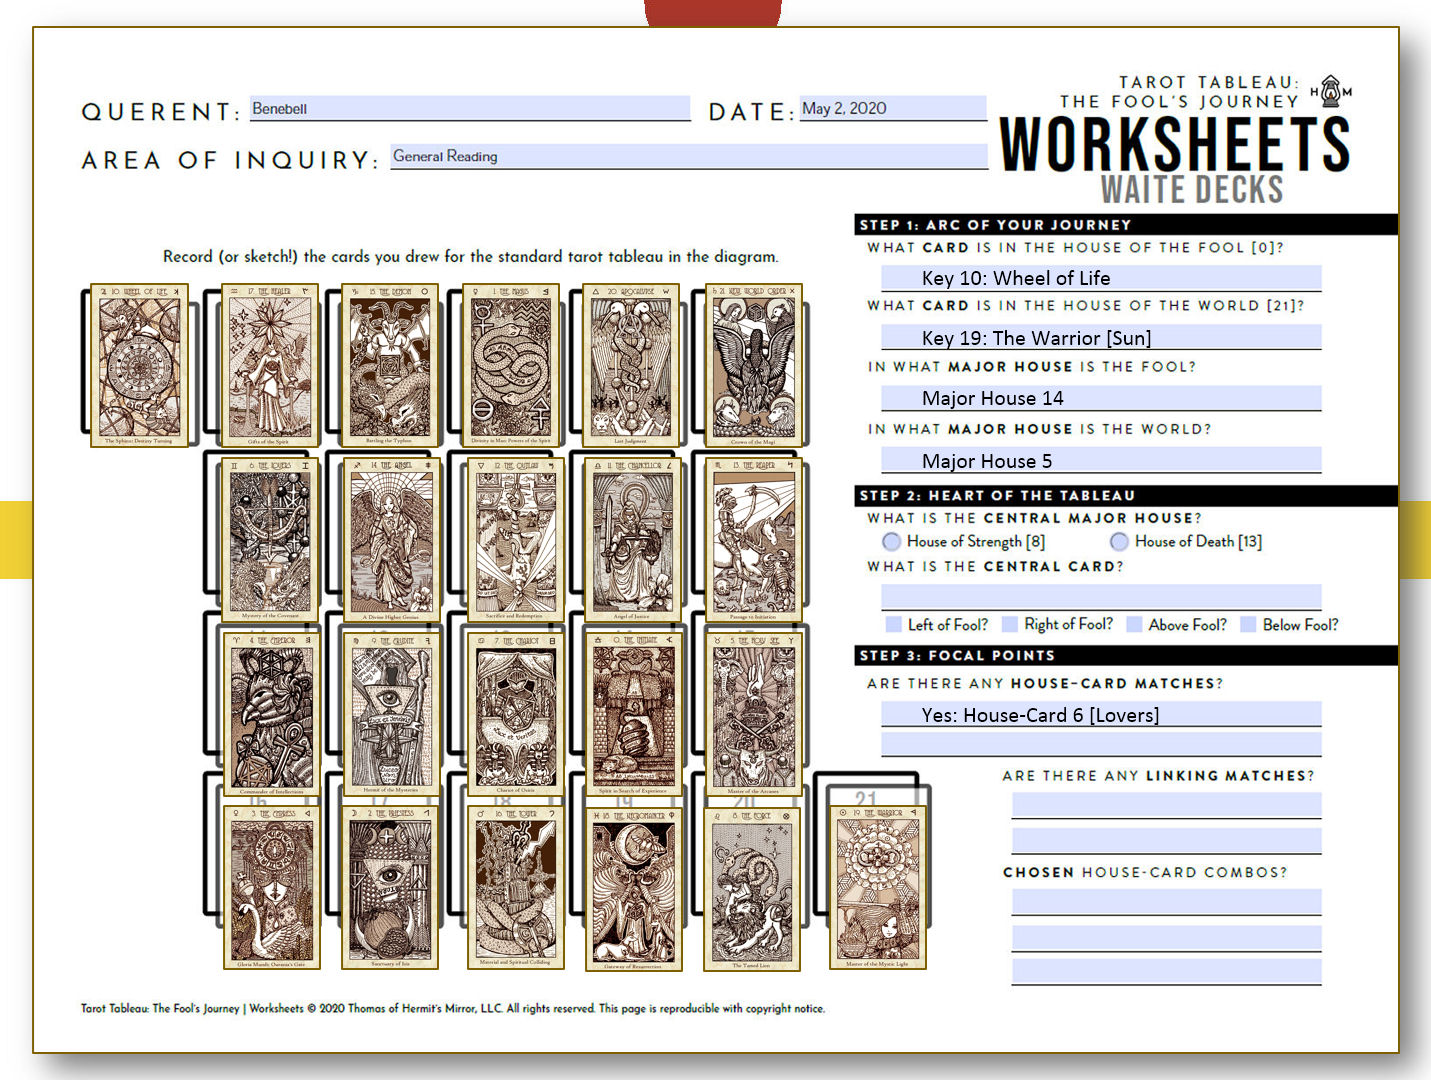The width and height of the screenshot is (1431, 1080).
Task: Select the Warrior card in slot 21
Action: [878, 888]
